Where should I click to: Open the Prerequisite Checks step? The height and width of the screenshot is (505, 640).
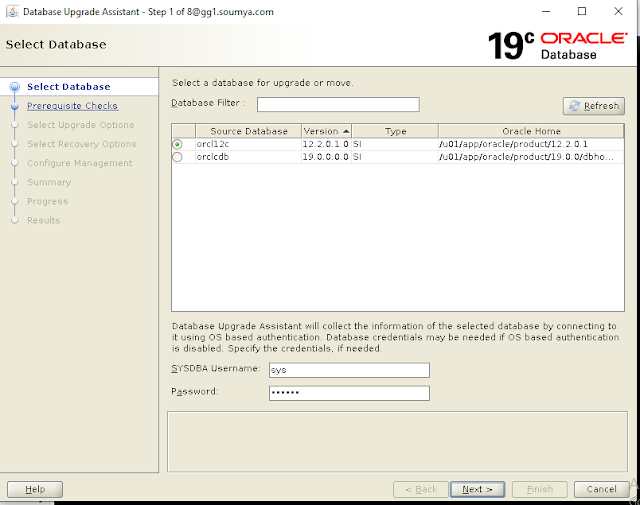coord(72,106)
